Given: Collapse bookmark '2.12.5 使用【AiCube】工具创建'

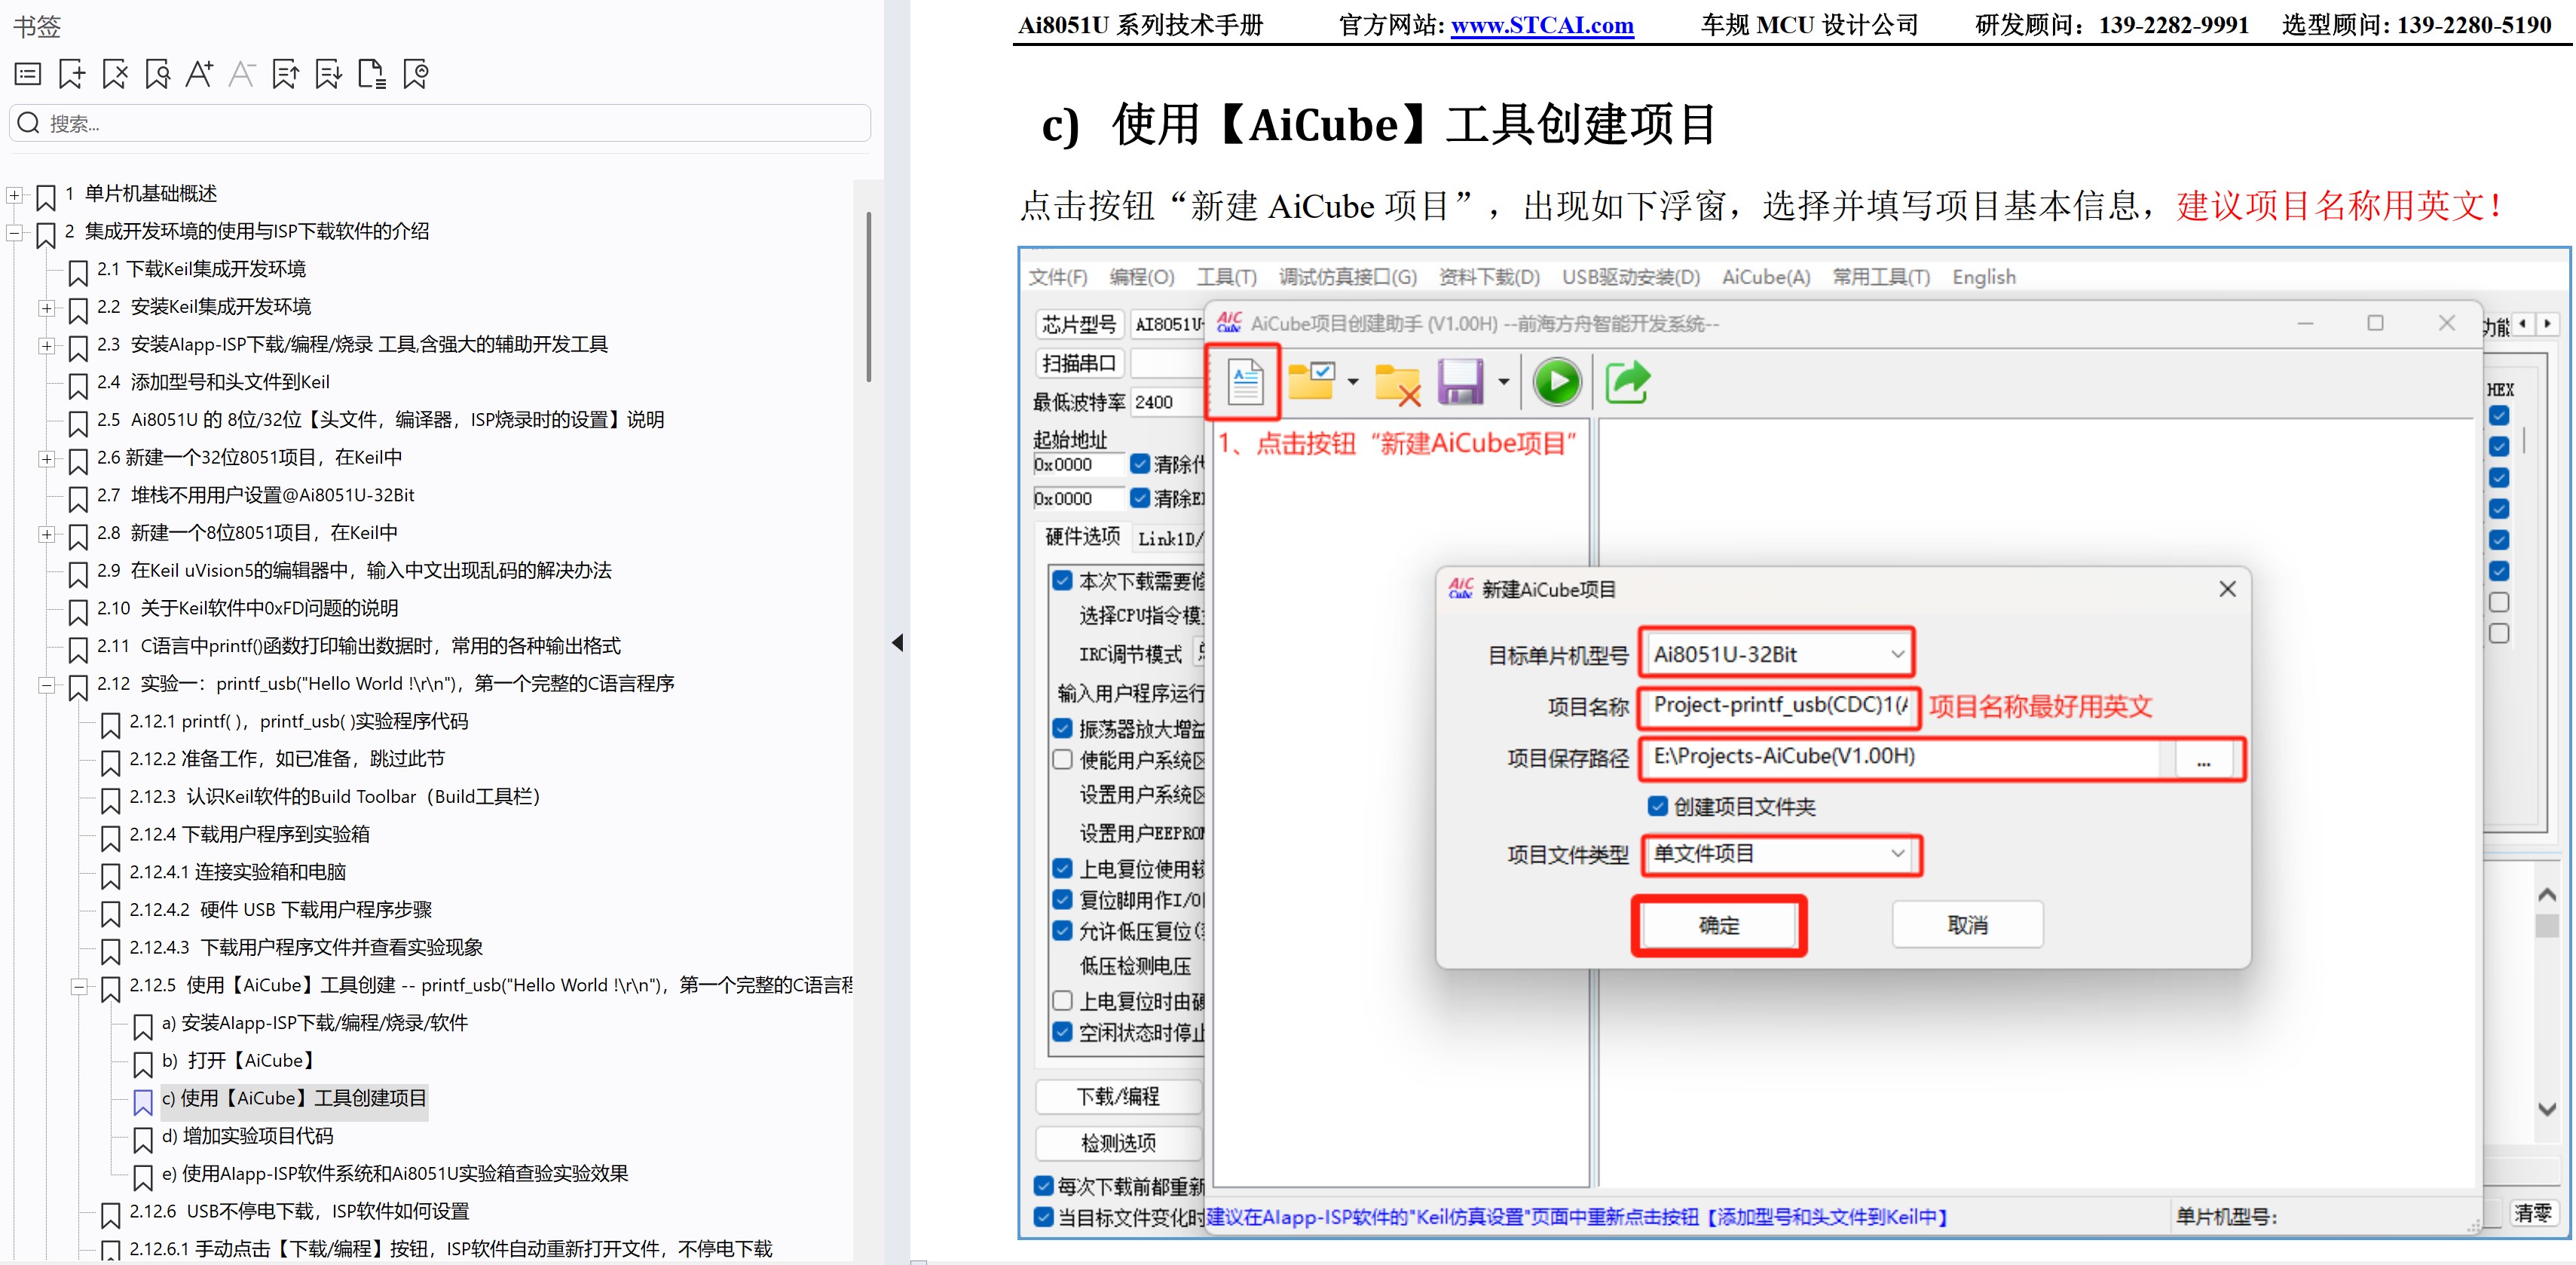Looking at the screenshot, I should tap(79, 987).
